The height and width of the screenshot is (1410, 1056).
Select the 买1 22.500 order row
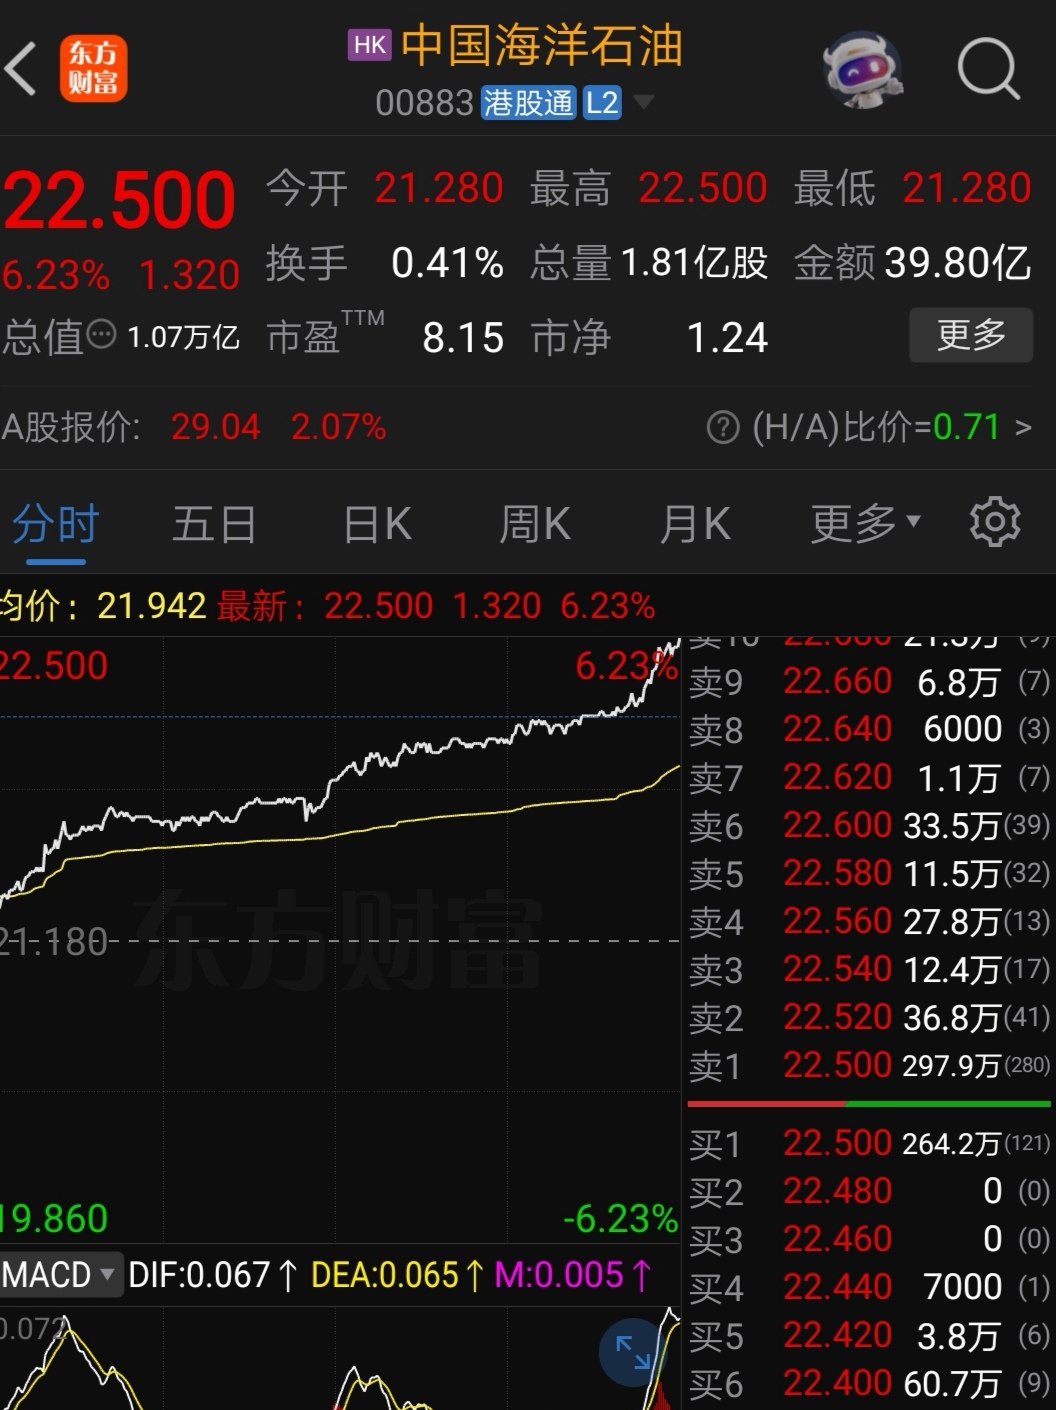point(869,1144)
